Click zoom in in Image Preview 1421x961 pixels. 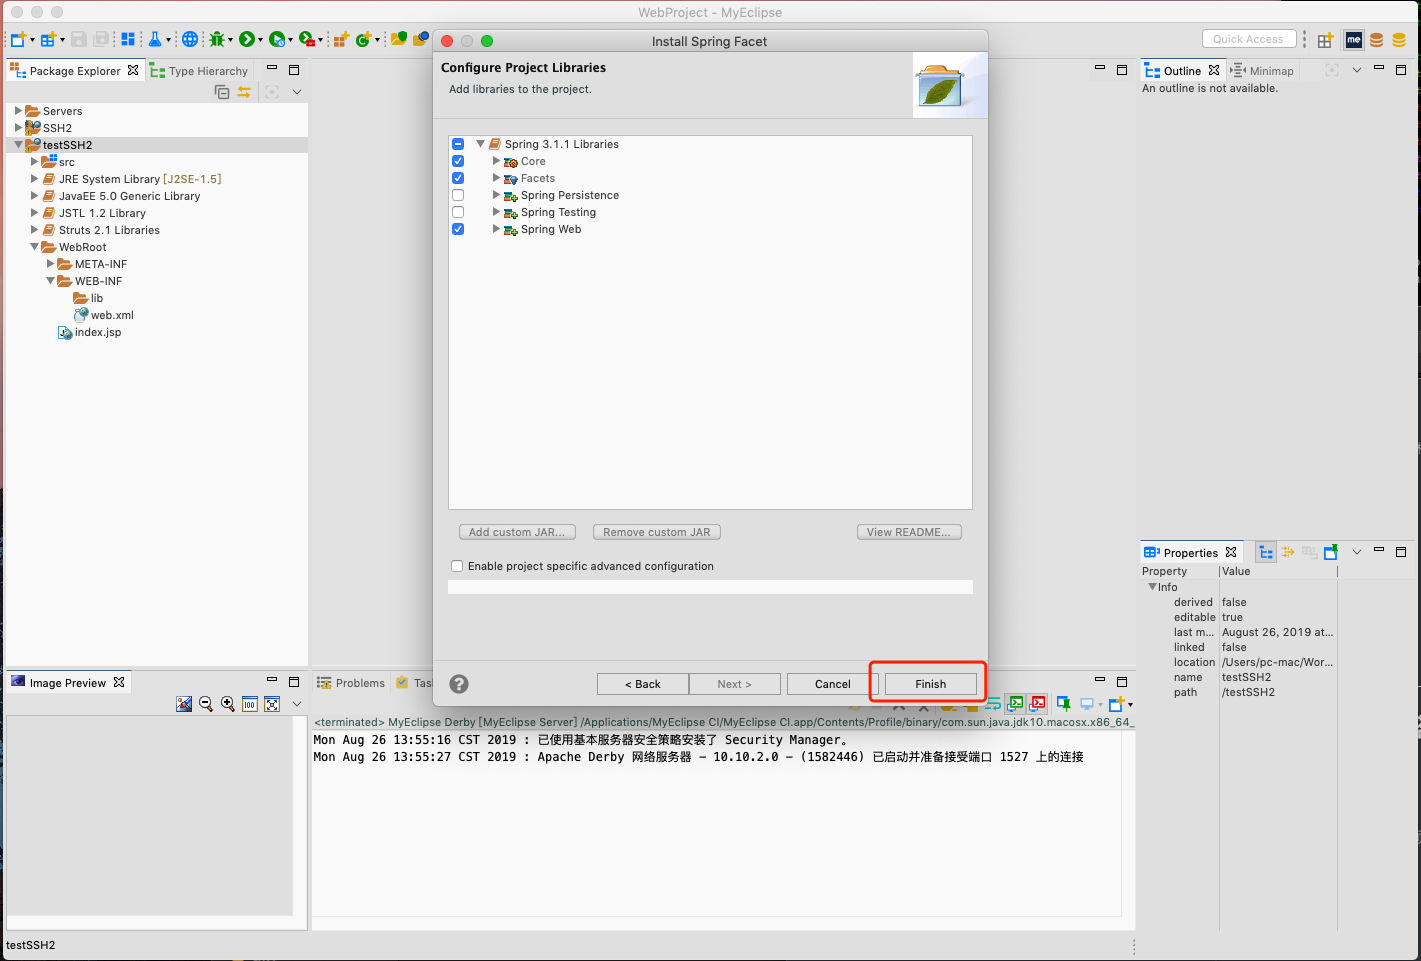pyautogui.click(x=228, y=704)
